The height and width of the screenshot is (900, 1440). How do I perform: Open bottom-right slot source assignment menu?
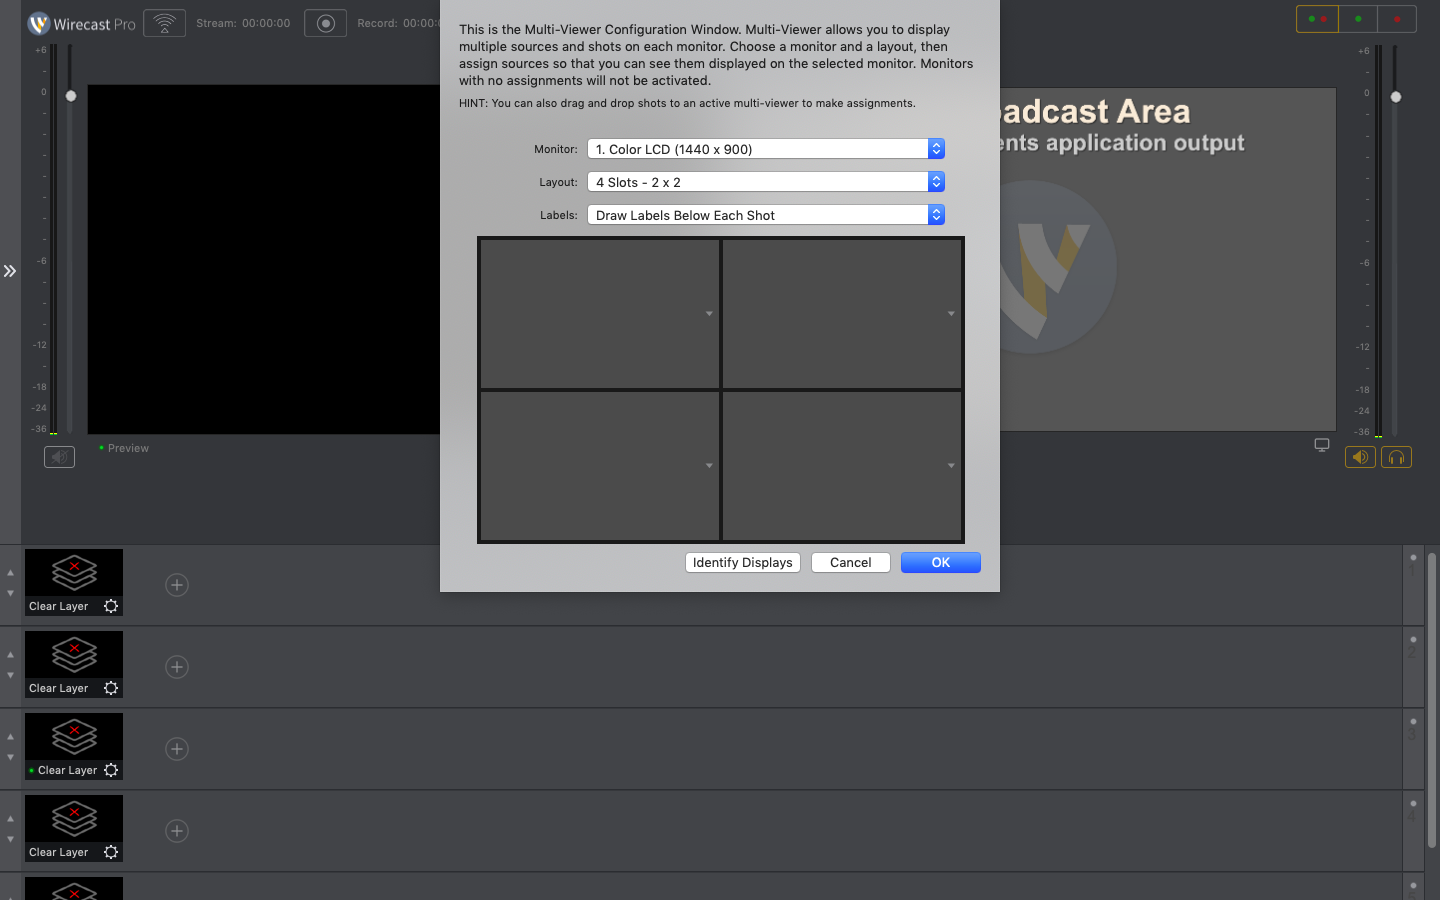951,466
